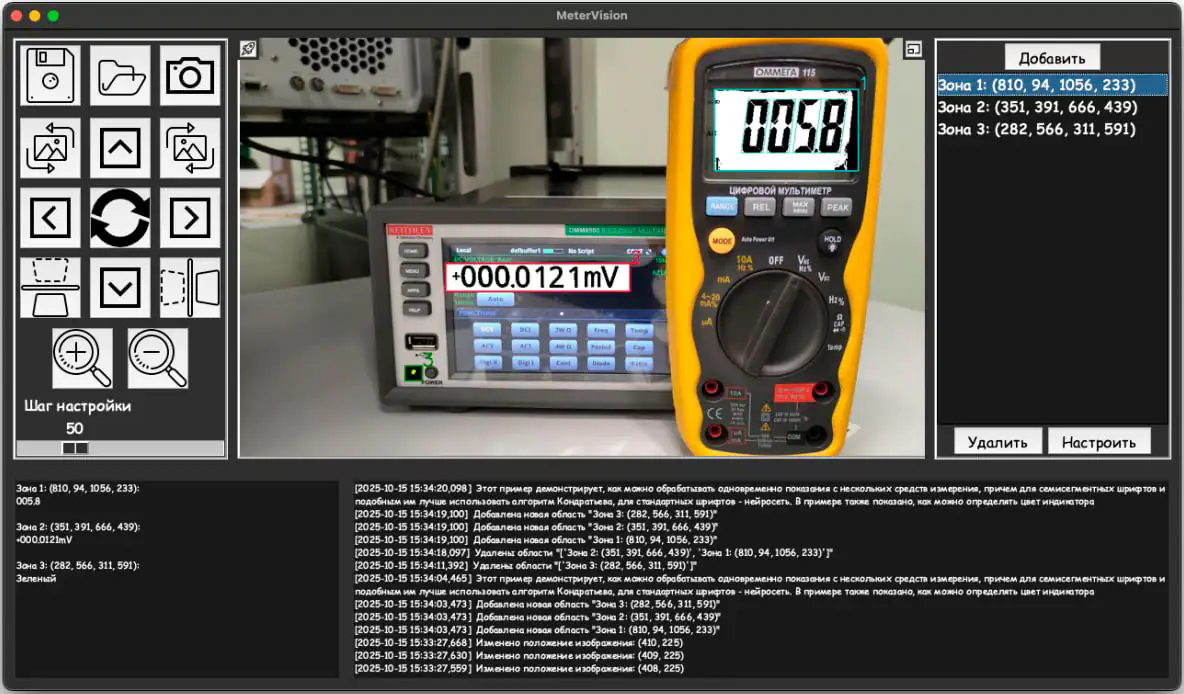The width and height of the screenshot is (1184, 694).
Task: Click the floppy disk save icon
Action: pos(50,76)
